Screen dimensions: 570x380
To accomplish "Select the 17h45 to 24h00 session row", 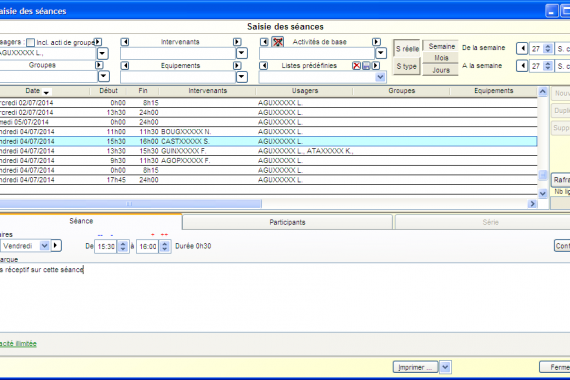I will coord(268,180).
